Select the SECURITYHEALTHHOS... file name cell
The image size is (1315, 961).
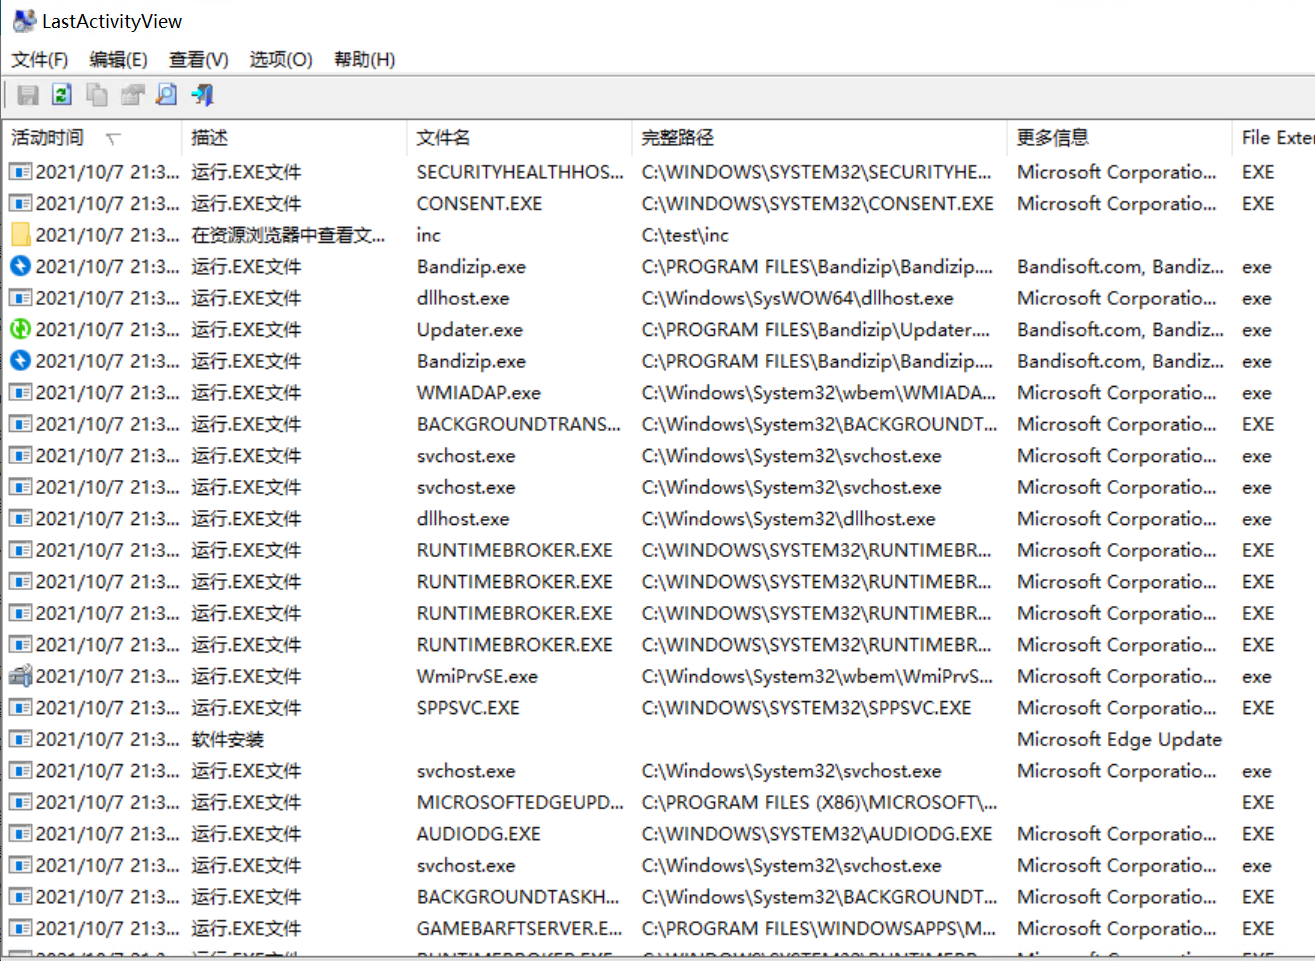click(520, 172)
